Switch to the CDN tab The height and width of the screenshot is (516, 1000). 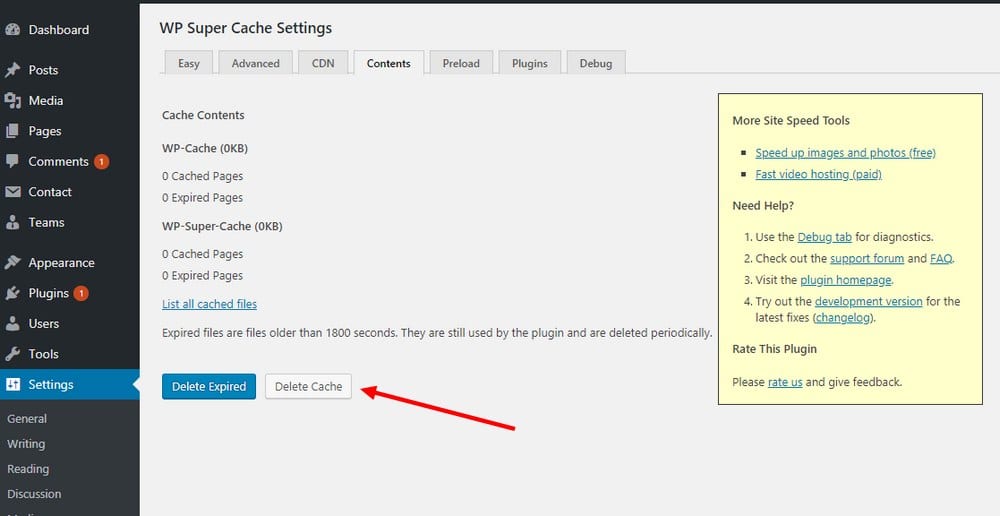pos(323,63)
